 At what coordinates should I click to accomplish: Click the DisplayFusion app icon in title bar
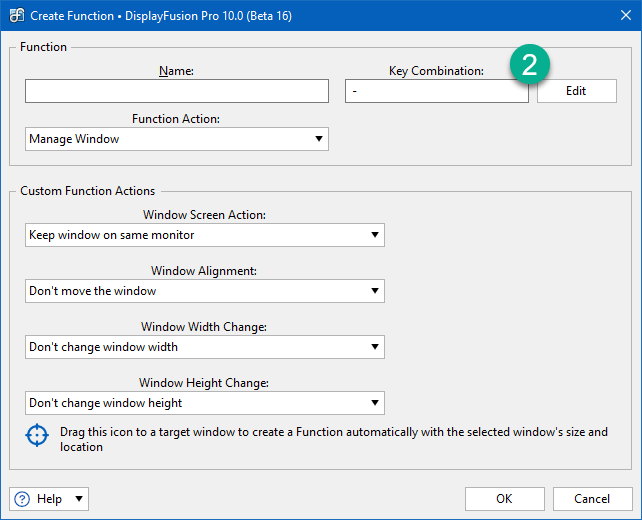pos(17,16)
